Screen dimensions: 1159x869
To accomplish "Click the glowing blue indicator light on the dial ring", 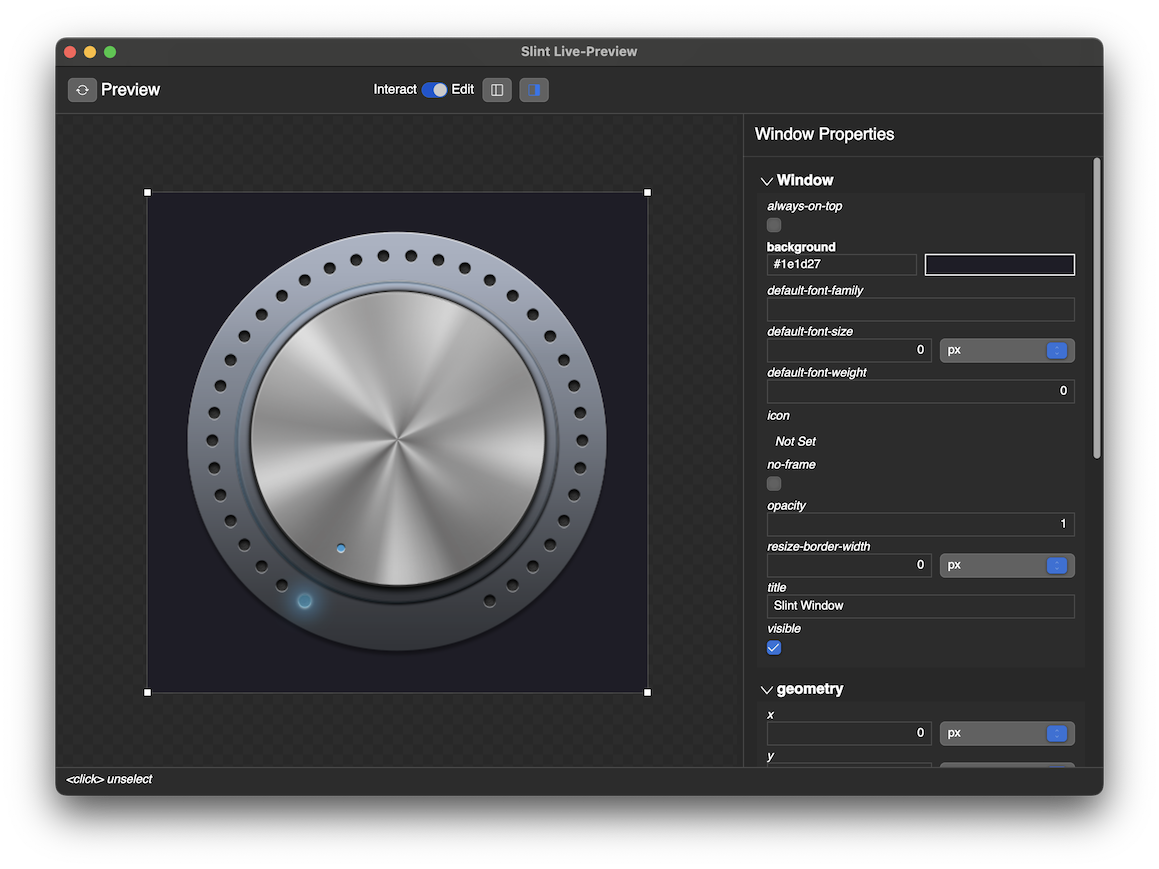I will pos(305,601).
